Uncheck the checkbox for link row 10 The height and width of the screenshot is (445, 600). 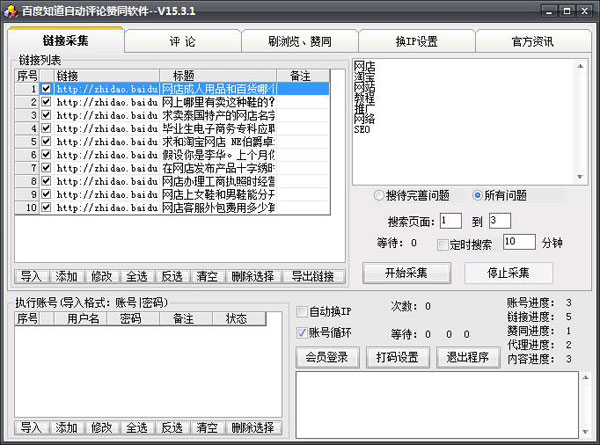(x=46, y=207)
